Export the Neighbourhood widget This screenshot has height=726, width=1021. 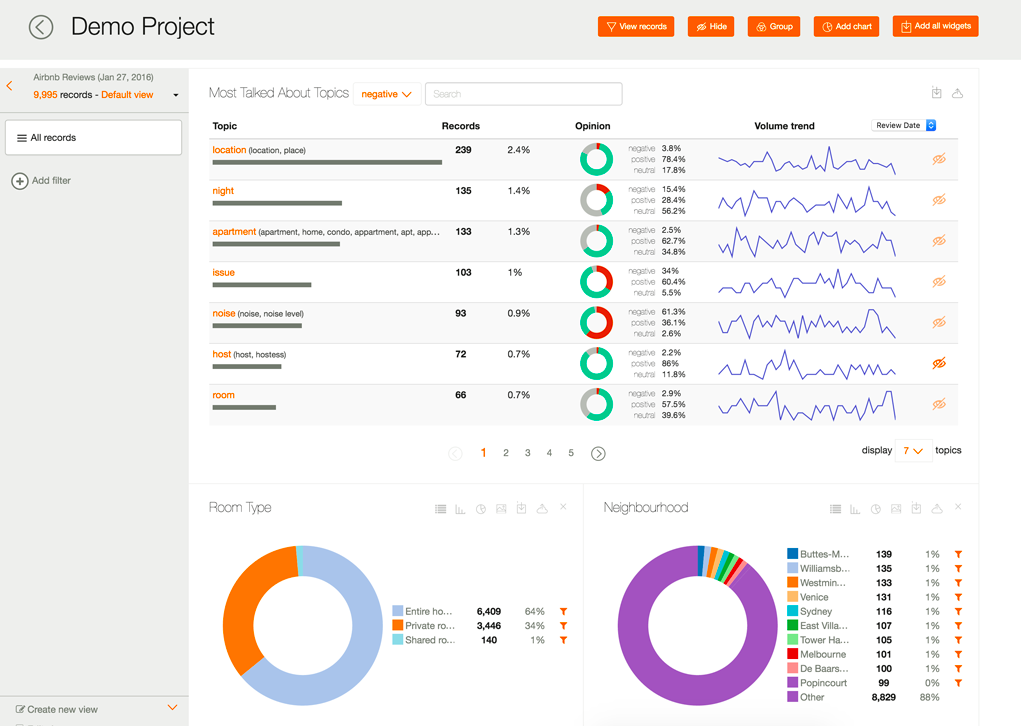coord(916,508)
